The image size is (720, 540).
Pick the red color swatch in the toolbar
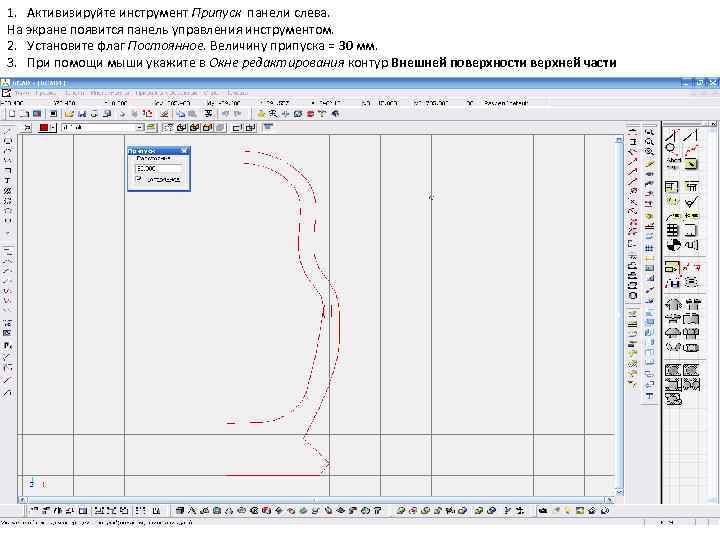tap(44, 128)
